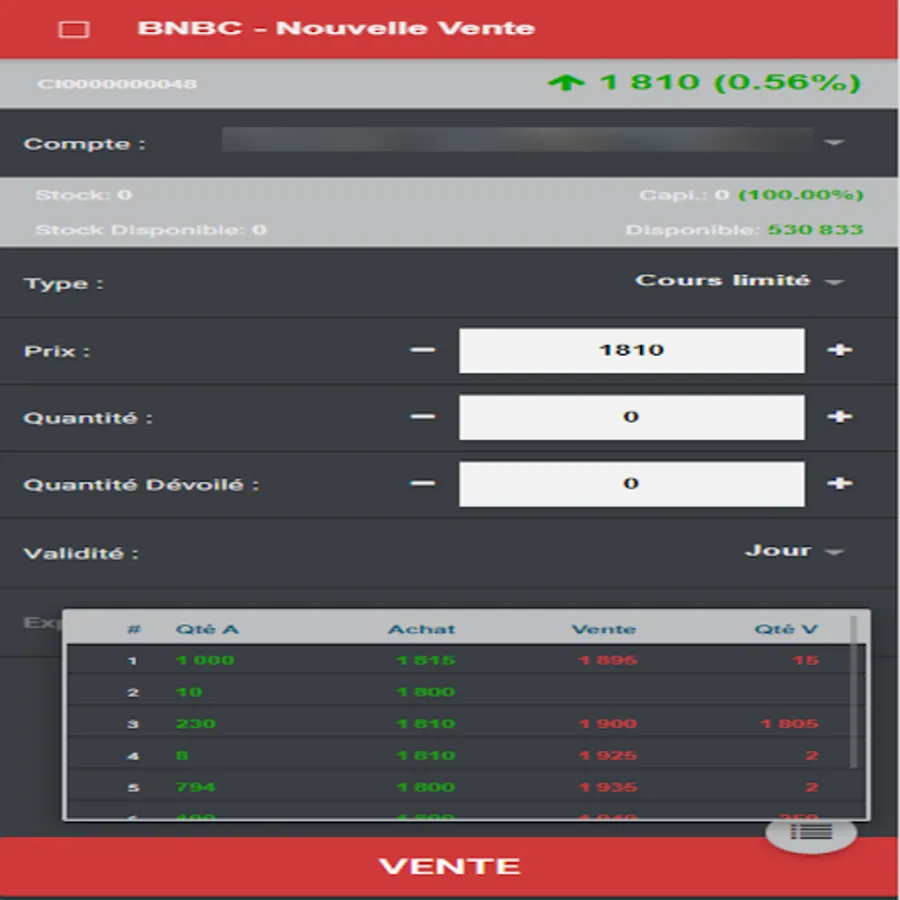This screenshot has height=900, width=900.
Task: Select buy price 1 815 in row 1
Action: pos(426,660)
